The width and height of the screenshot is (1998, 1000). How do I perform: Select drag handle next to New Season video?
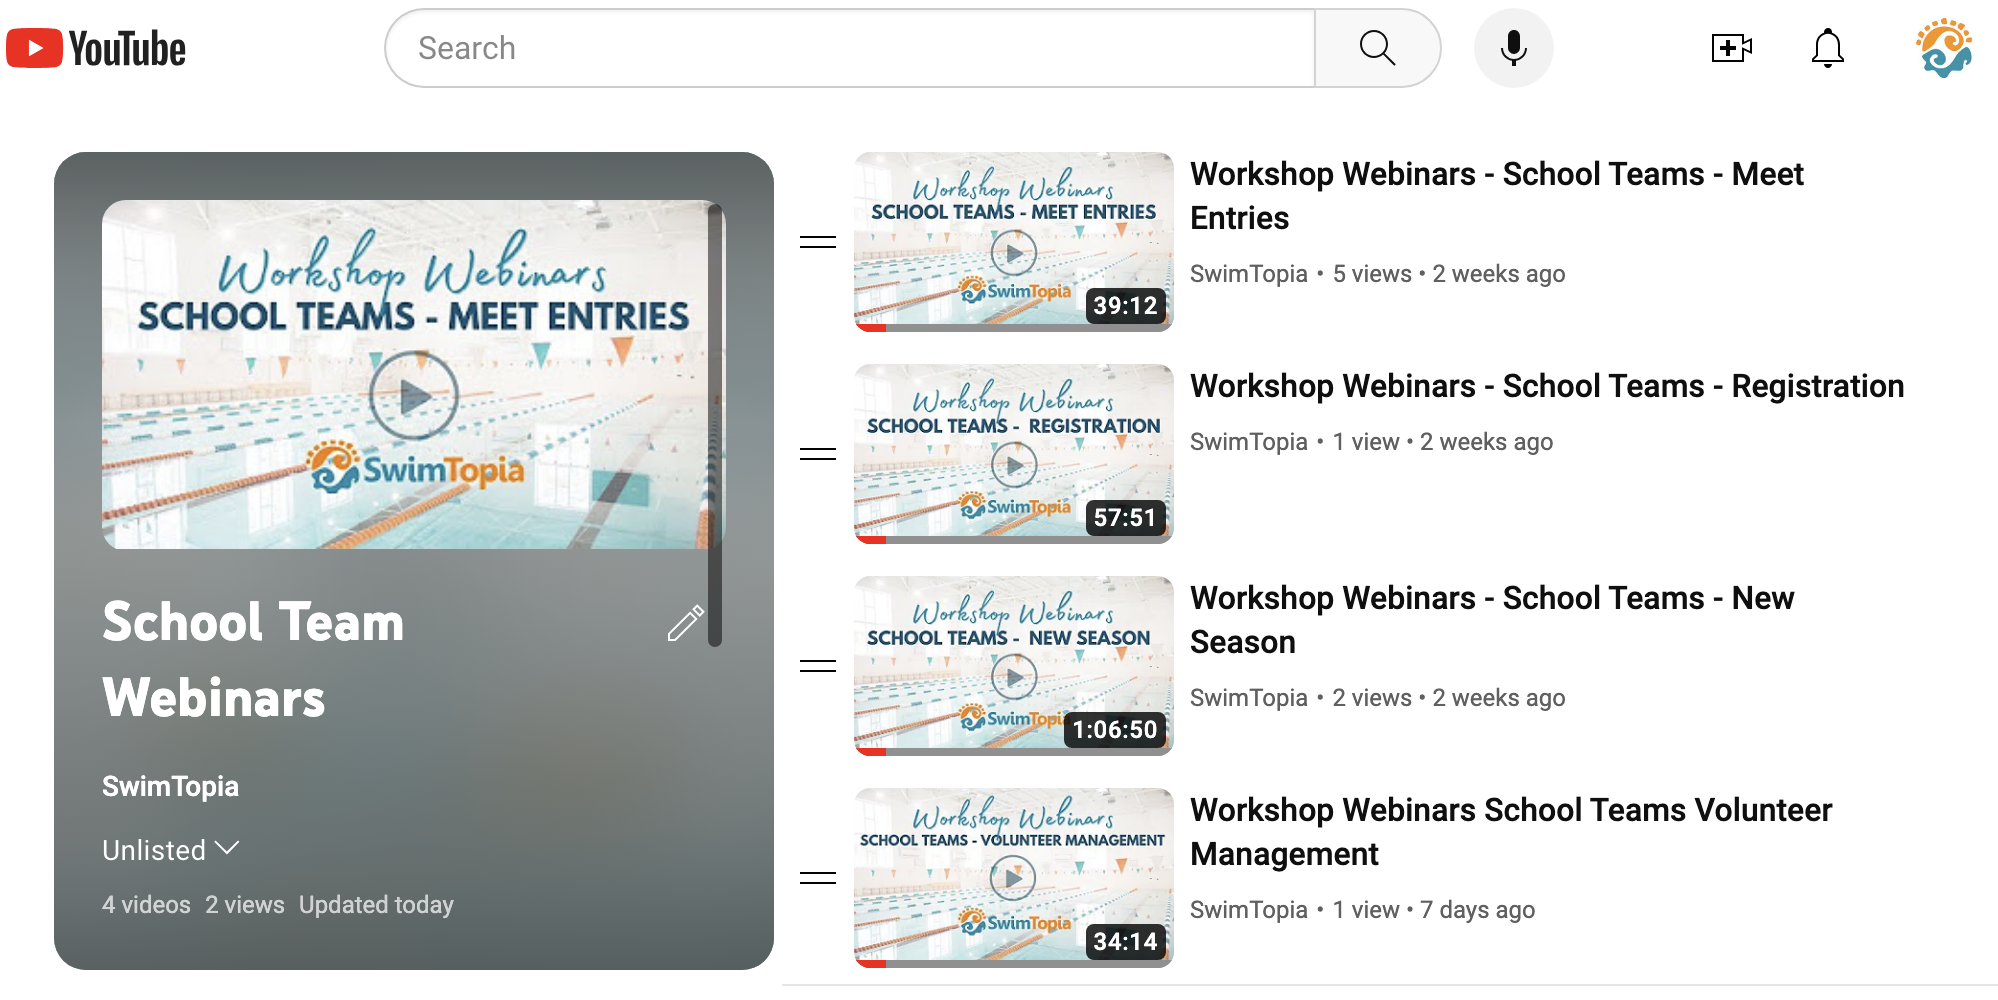click(x=818, y=666)
